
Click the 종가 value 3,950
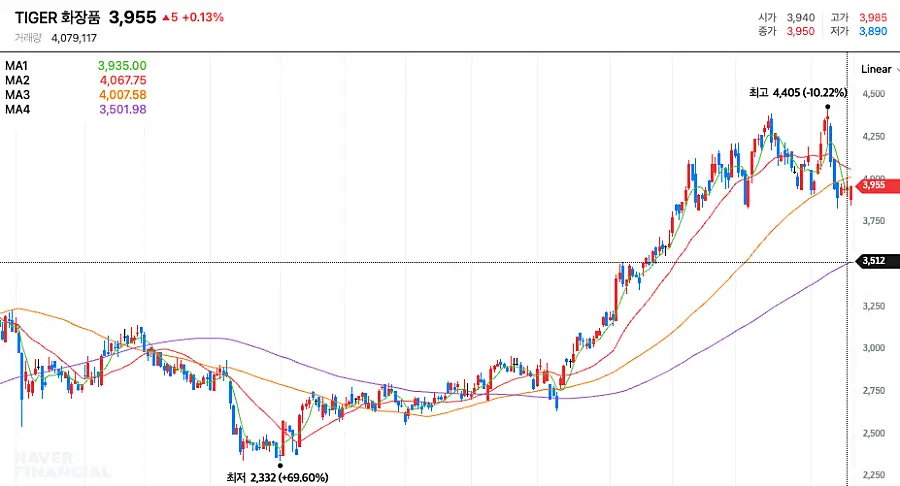point(801,31)
